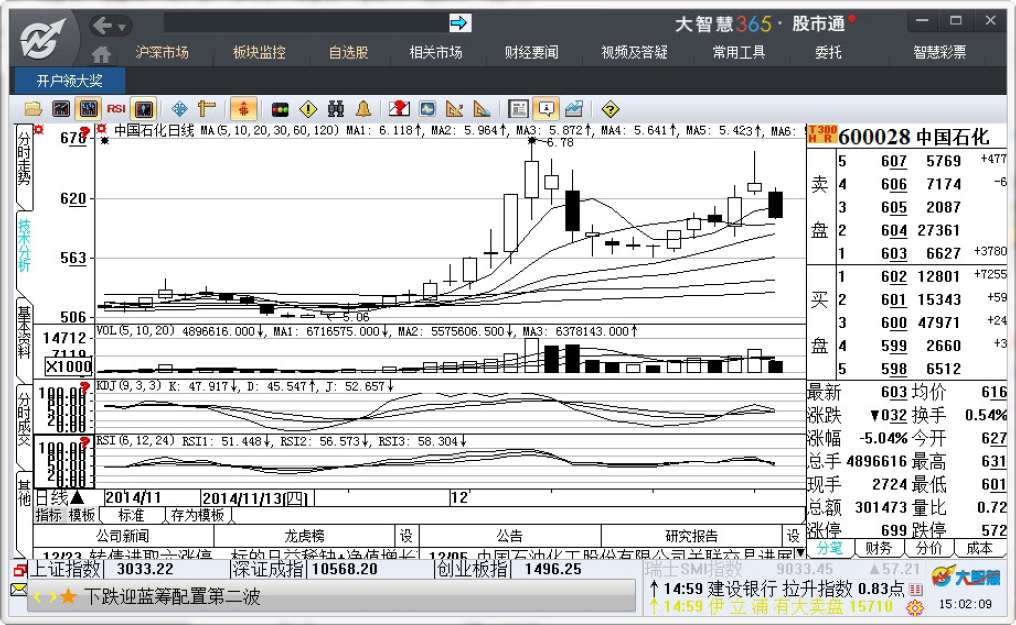This screenshot has width=1016, height=625.
Task: Click the top search input field
Action: [305, 23]
